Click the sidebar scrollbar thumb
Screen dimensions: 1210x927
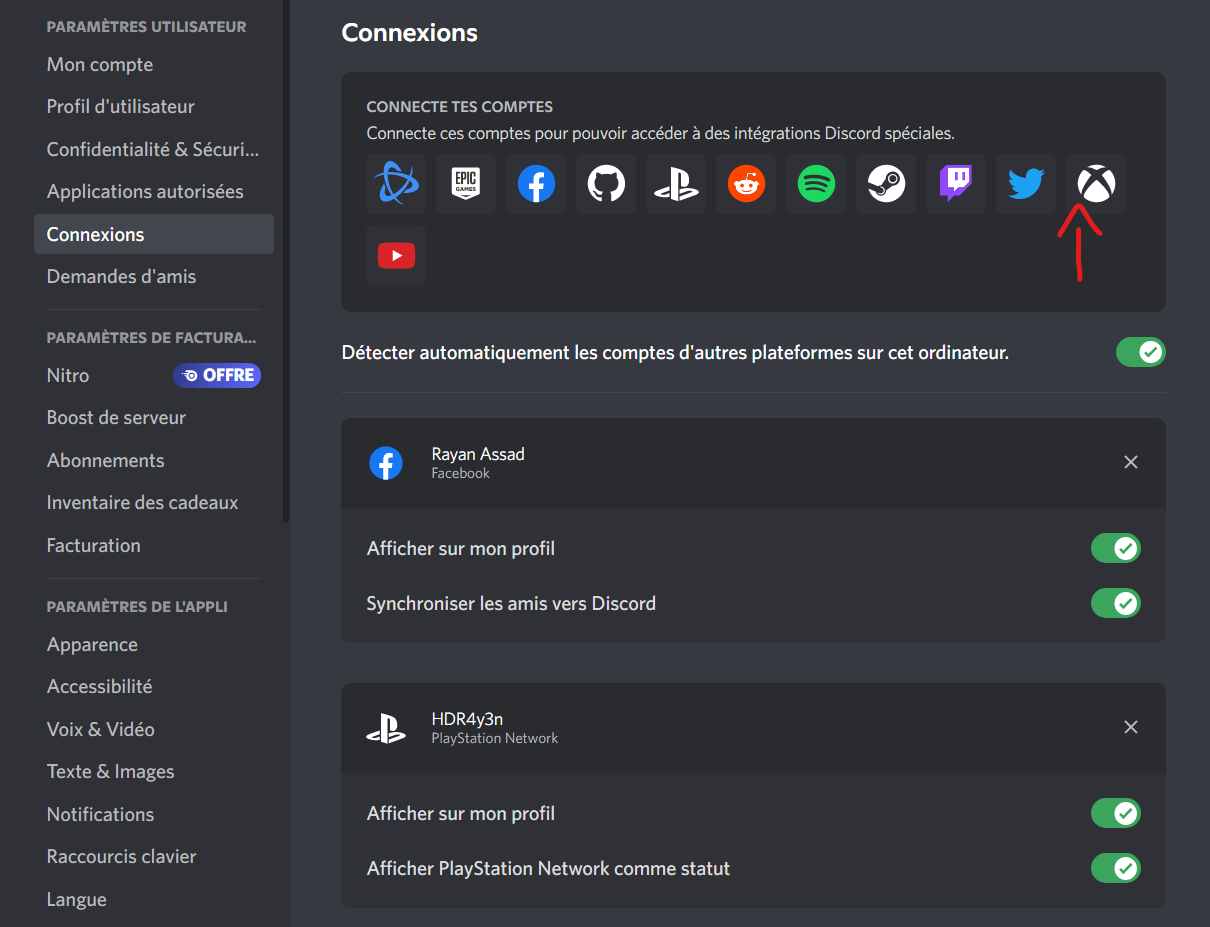(x=286, y=260)
